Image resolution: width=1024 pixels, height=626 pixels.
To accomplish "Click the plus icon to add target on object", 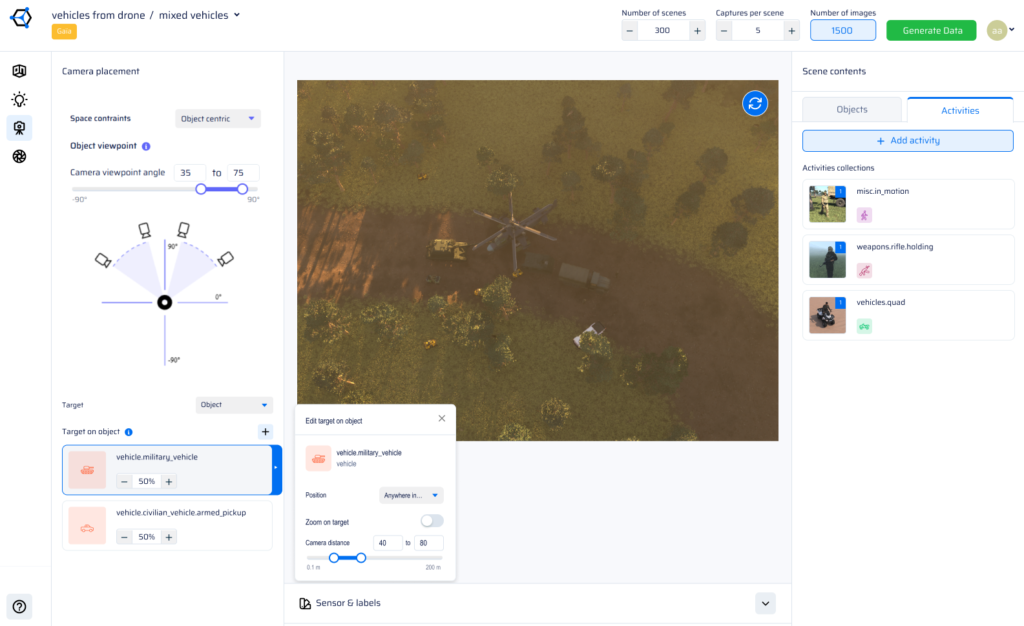I will pyautogui.click(x=265, y=432).
